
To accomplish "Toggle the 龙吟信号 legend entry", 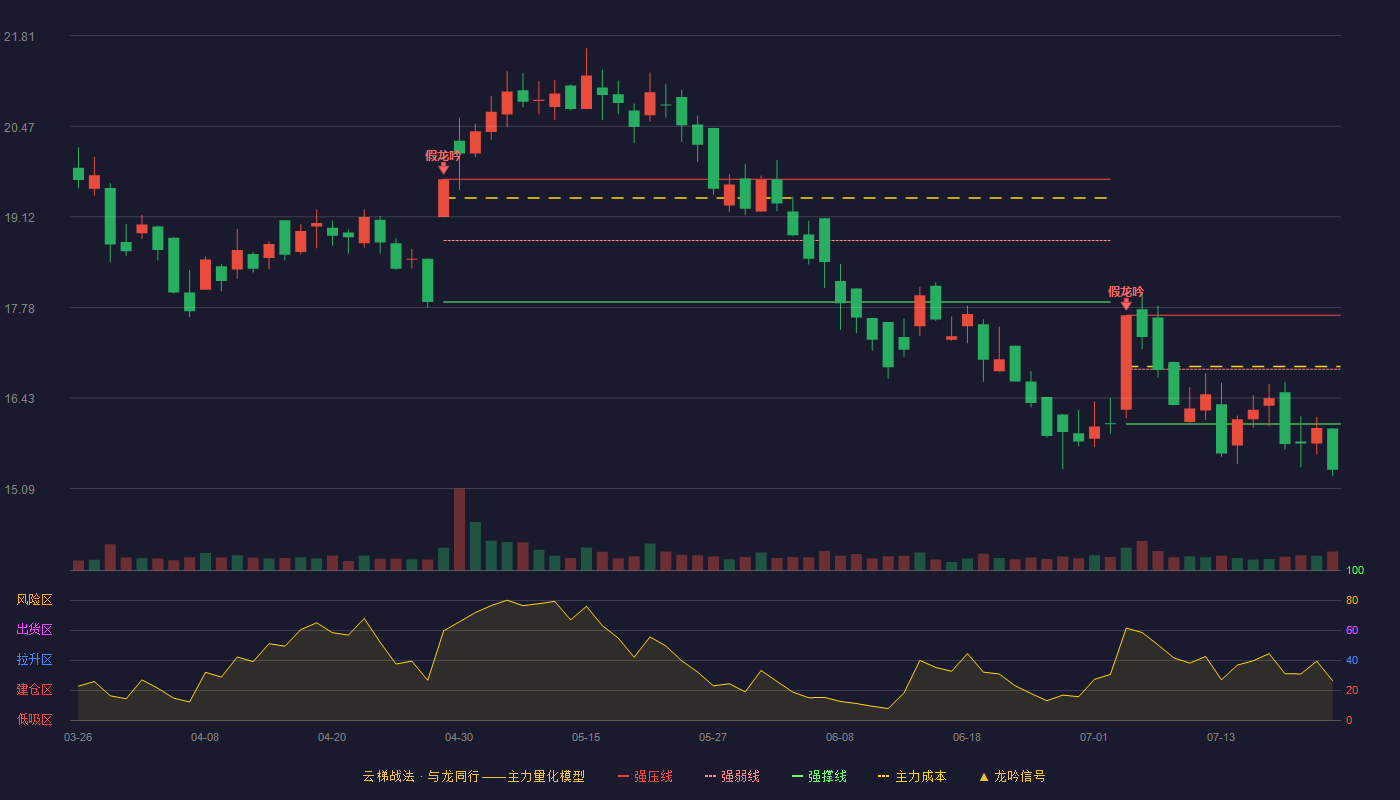I will (x=1012, y=776).
